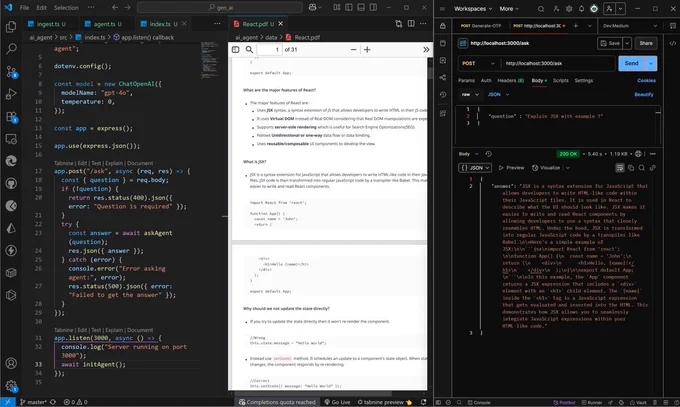Open Postman code snippet icon
The height and width of the screenshot is (407, 680).
click(x=672, y=43)
